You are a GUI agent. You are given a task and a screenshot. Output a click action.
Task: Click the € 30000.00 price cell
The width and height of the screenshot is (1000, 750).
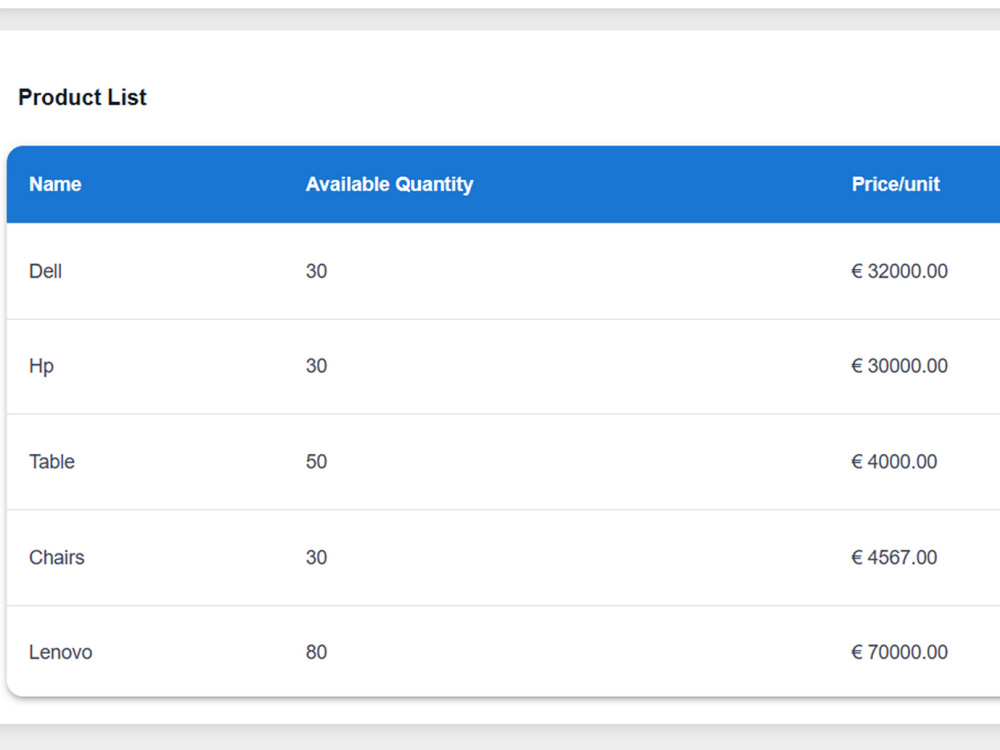(x=899, y=366)
